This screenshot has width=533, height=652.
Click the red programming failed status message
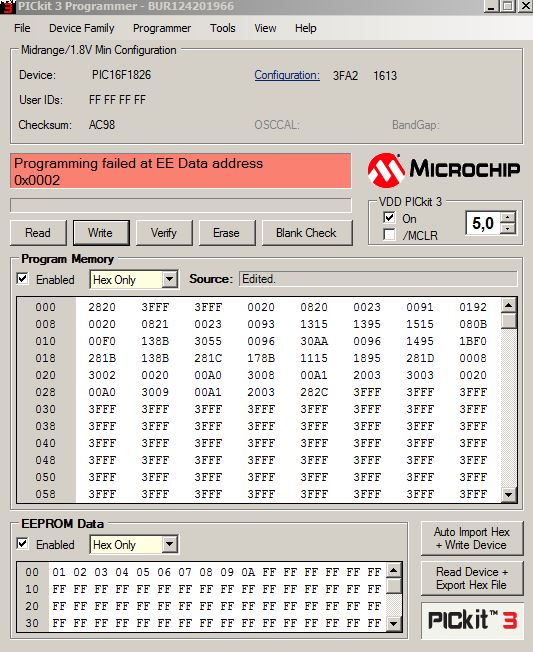181,171
